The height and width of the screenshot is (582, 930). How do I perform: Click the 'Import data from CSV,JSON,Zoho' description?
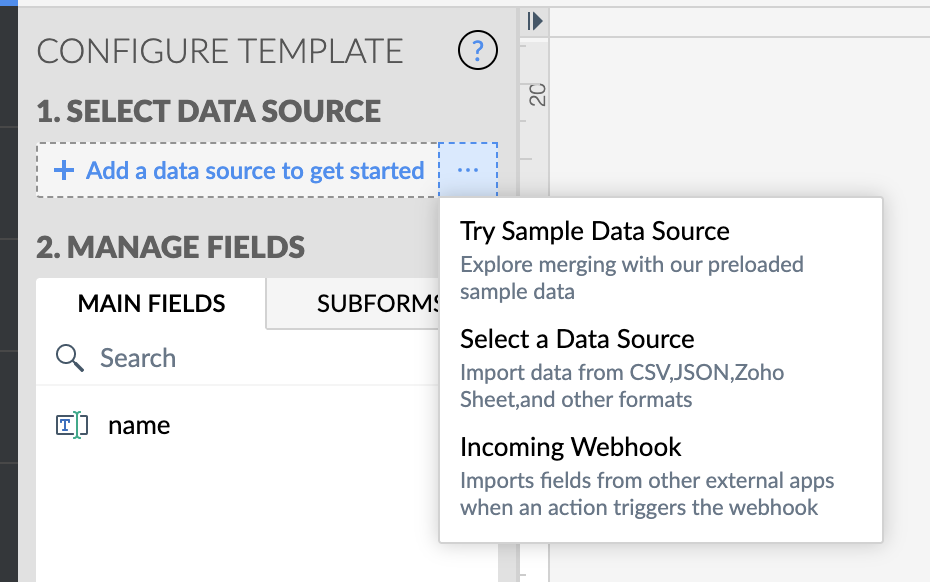[x=622, y=373]
